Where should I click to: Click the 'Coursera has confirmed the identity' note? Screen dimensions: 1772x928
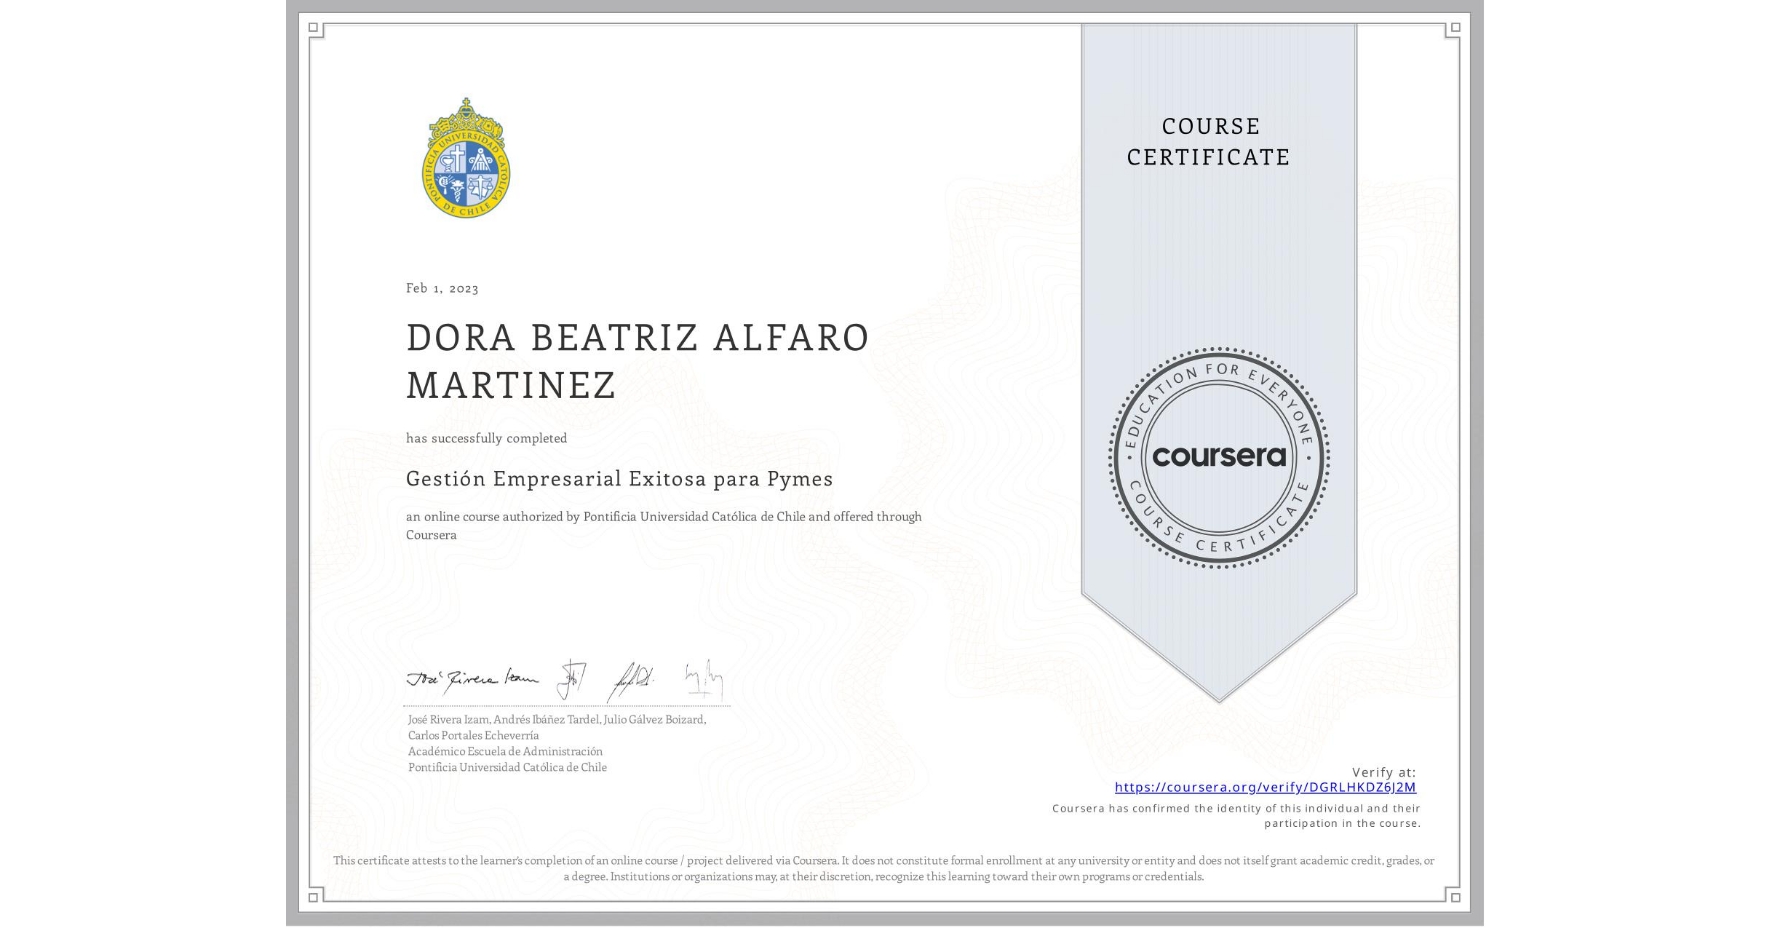1236,816
